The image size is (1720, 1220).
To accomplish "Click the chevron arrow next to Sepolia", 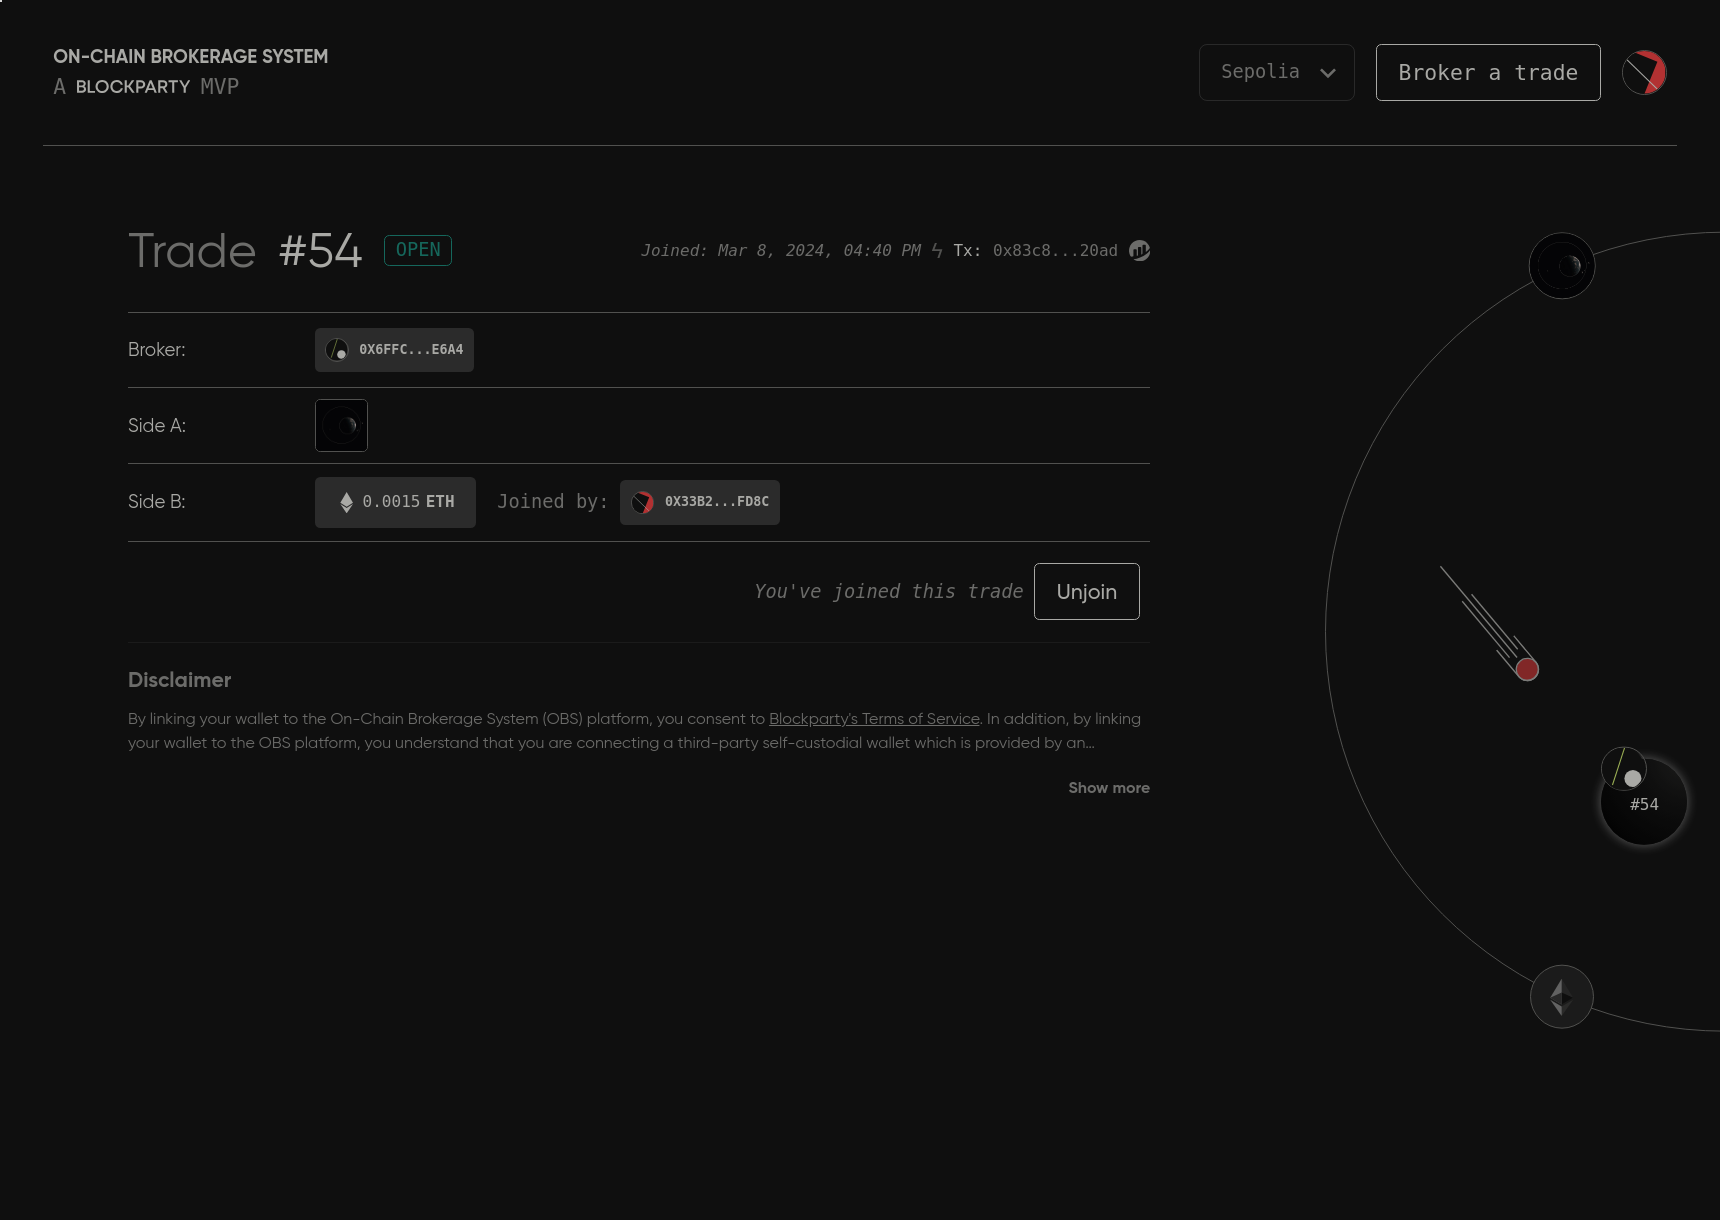I will tap(1327, 73).
